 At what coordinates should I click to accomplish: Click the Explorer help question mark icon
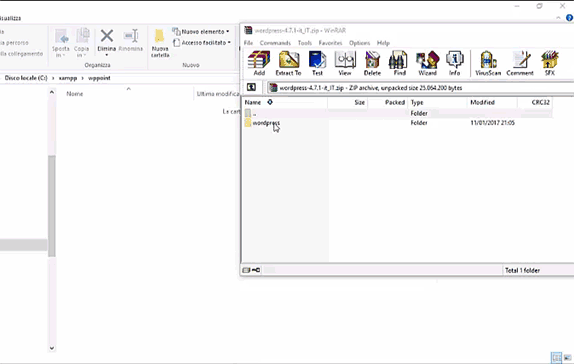pos(569,18)
